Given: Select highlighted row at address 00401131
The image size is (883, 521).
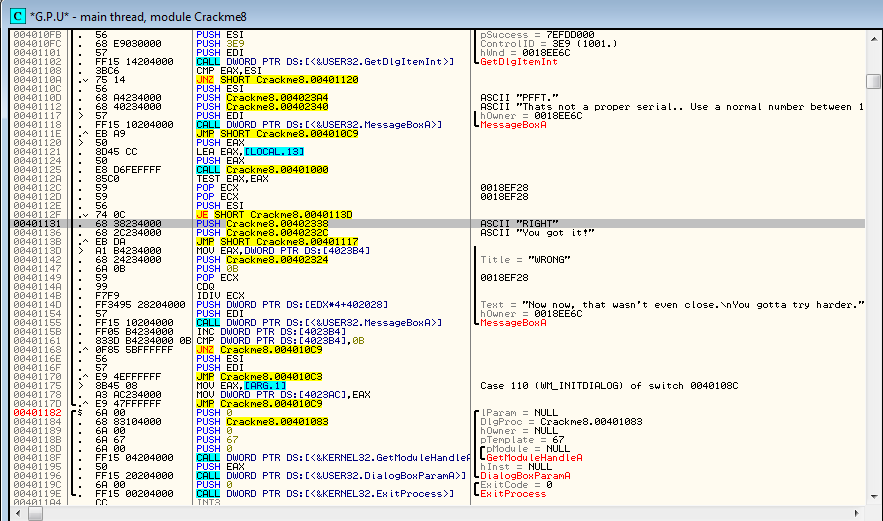Looking at the screenshot, I should [438, 224].
